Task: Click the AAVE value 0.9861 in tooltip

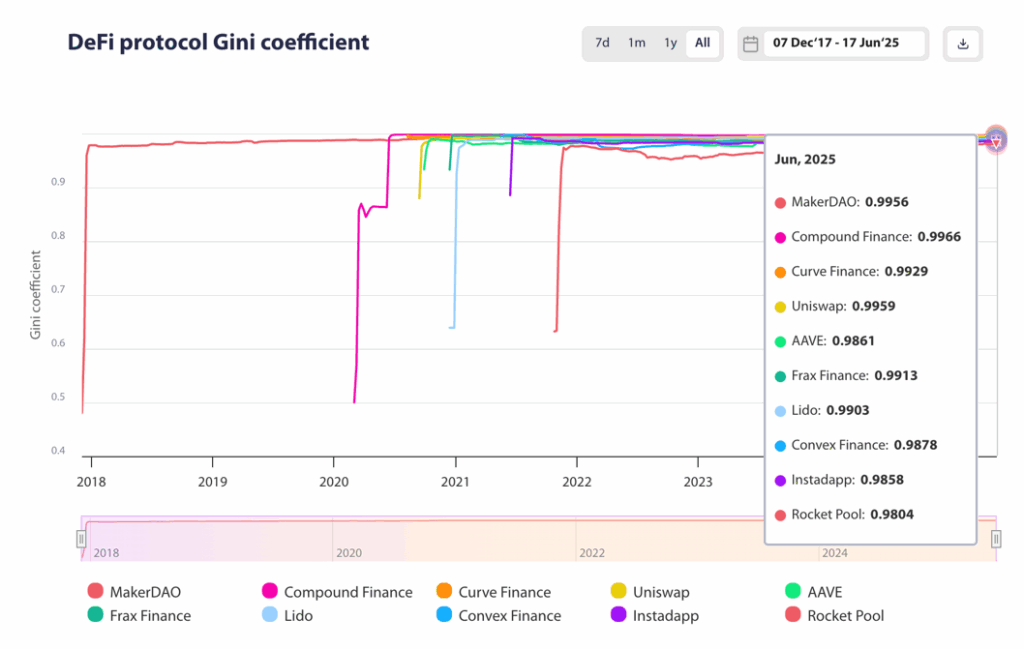Action: coord(853,340)
